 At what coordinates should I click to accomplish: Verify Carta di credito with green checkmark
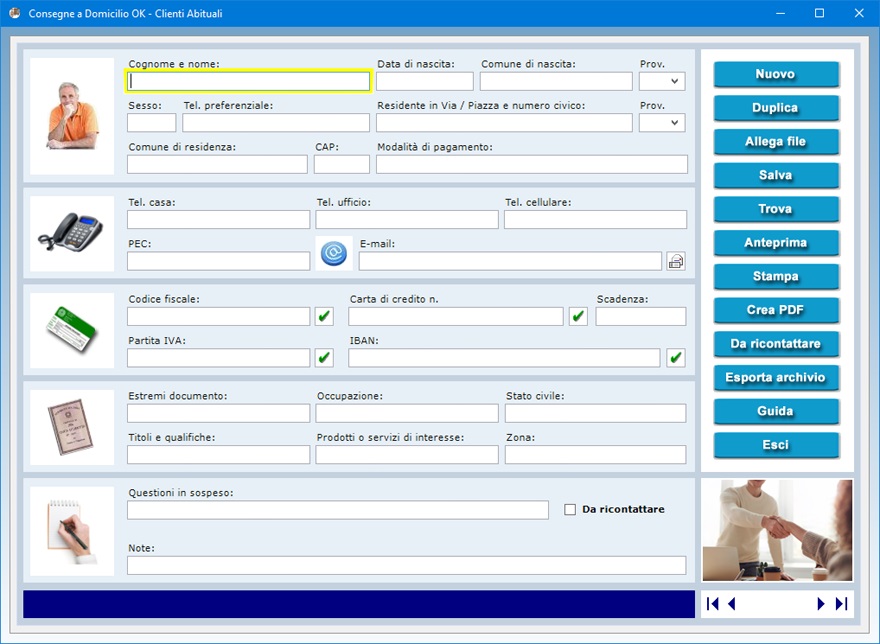(578, 317)
